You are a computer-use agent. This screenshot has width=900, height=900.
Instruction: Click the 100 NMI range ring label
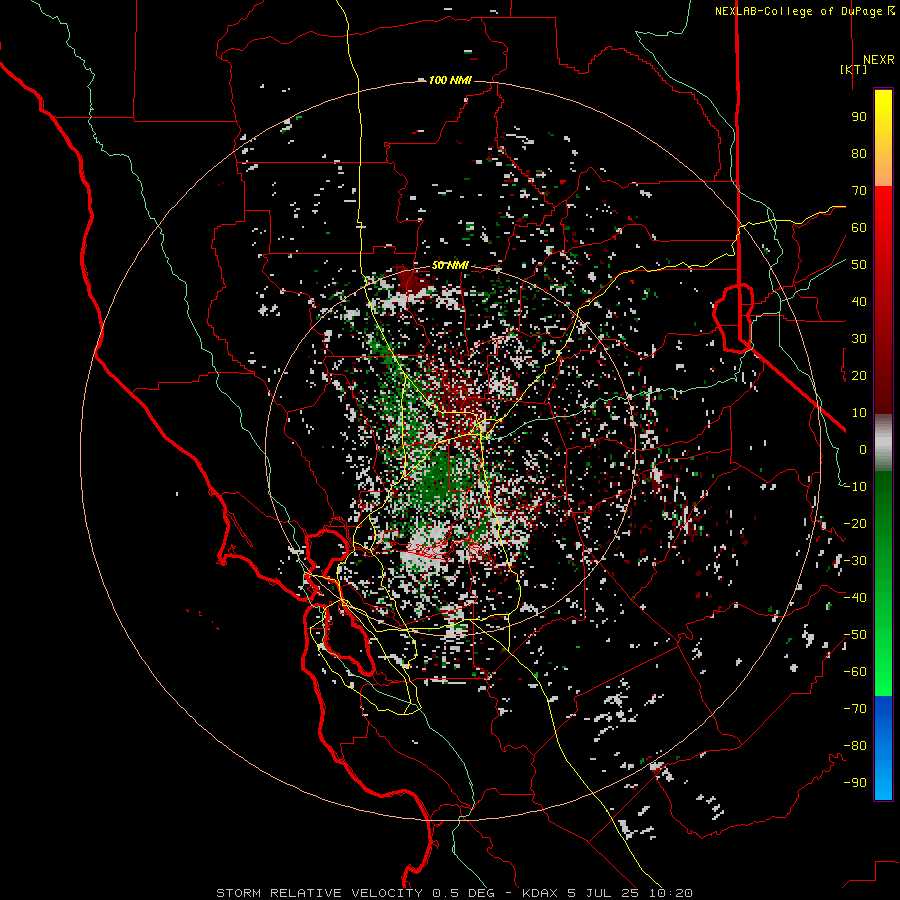click(450, 80)
